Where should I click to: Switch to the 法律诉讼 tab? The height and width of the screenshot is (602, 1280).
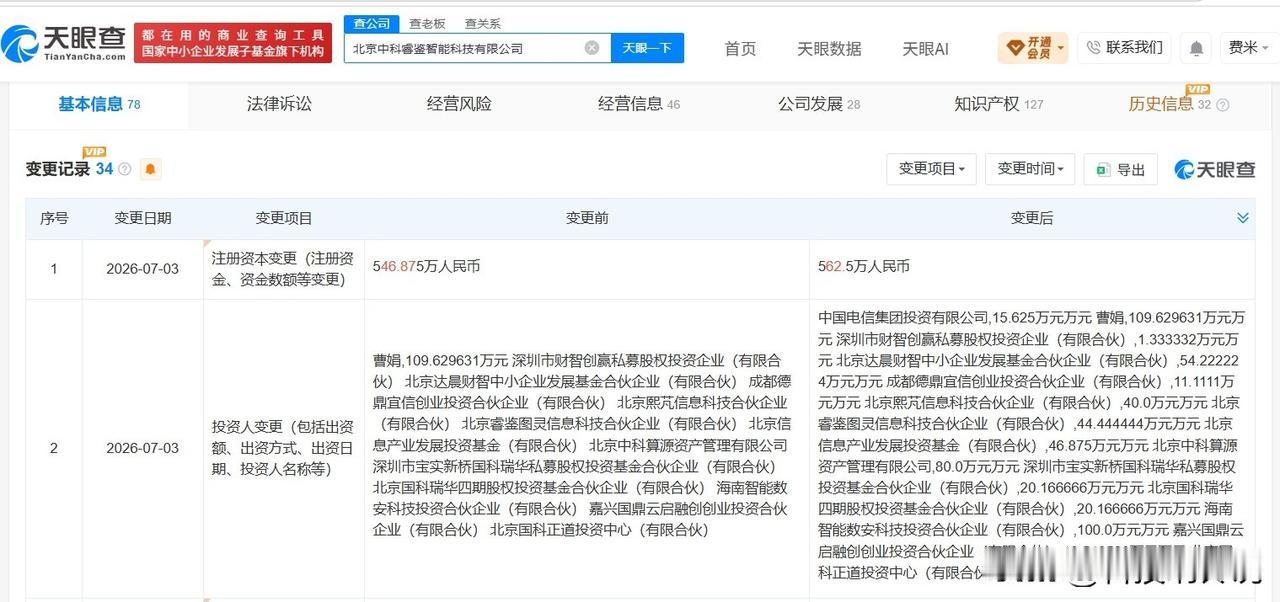click(279, 104)
